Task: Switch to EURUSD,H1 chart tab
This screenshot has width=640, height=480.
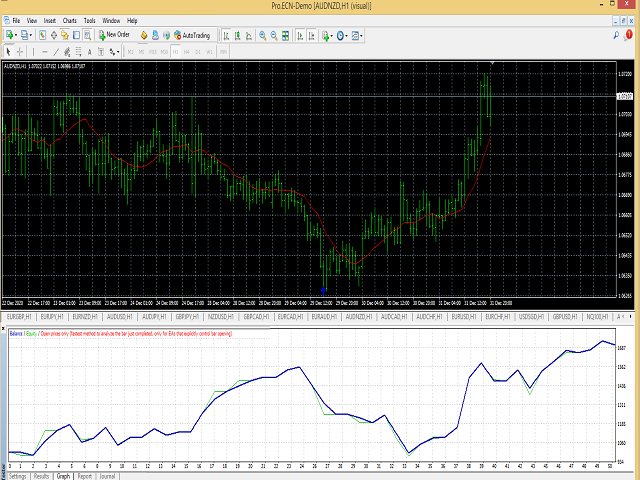Action: tap(464, 316)
